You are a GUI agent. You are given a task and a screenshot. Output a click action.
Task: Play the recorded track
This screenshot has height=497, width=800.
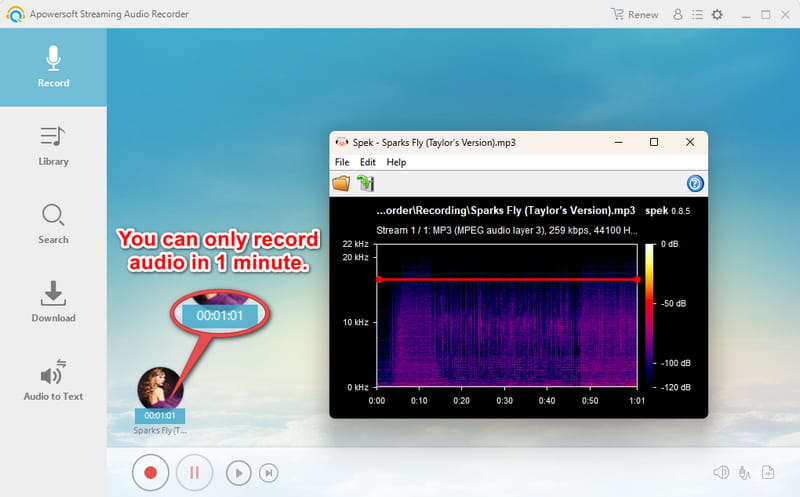[238, 473]
